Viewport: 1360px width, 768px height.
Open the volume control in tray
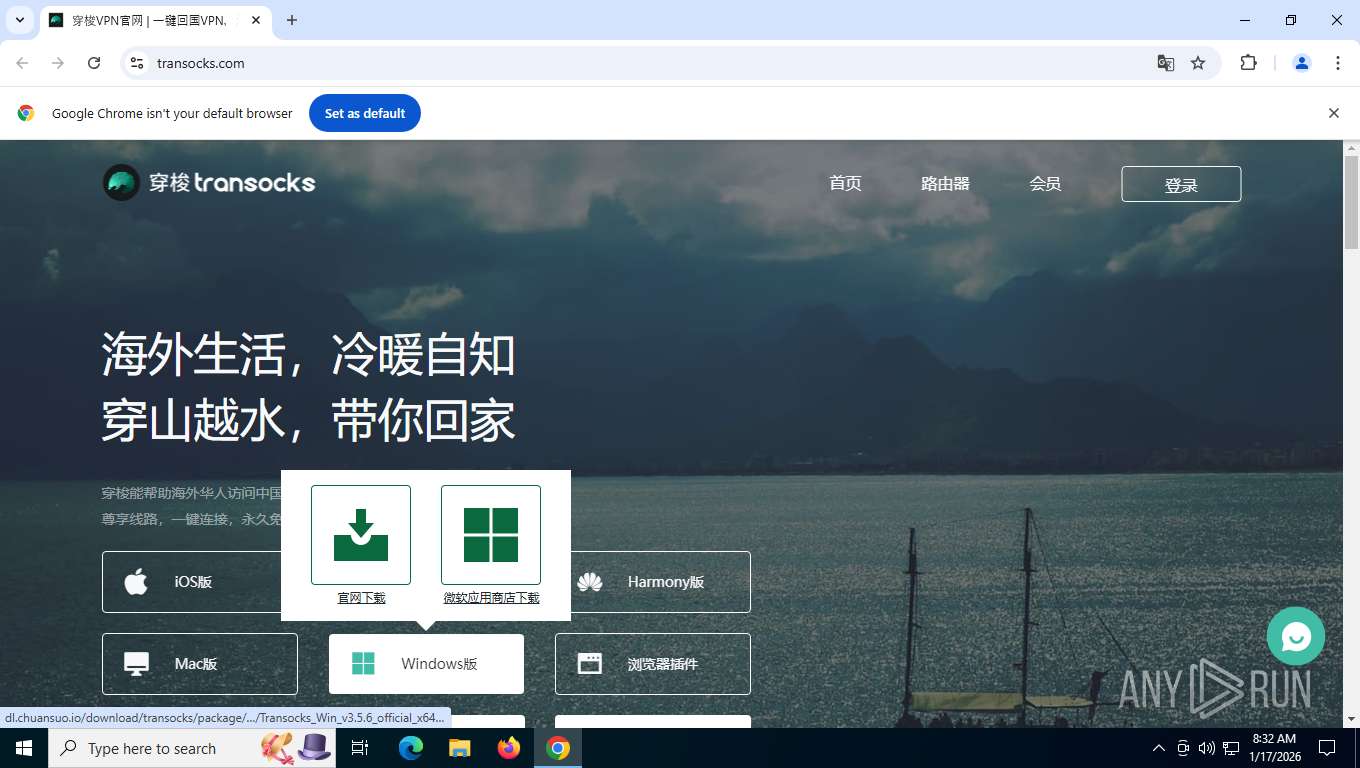[1207, 748]
